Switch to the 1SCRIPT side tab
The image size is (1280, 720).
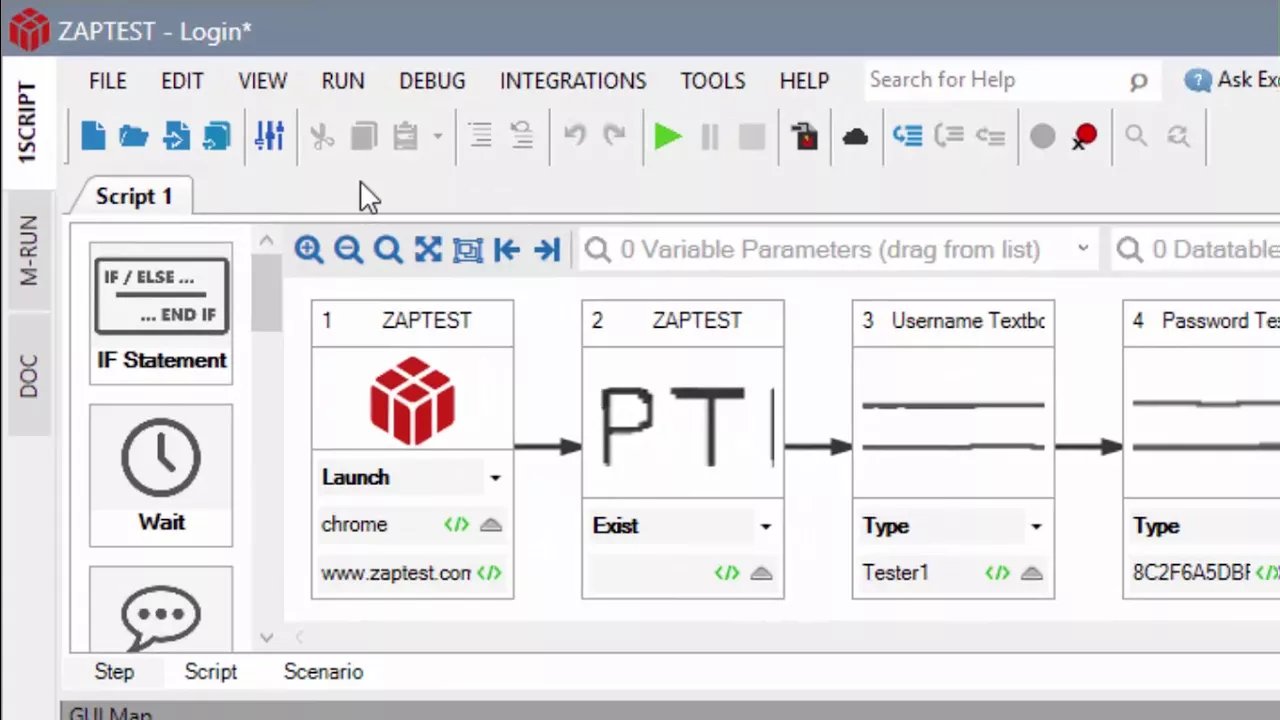[x=27, y=122]
